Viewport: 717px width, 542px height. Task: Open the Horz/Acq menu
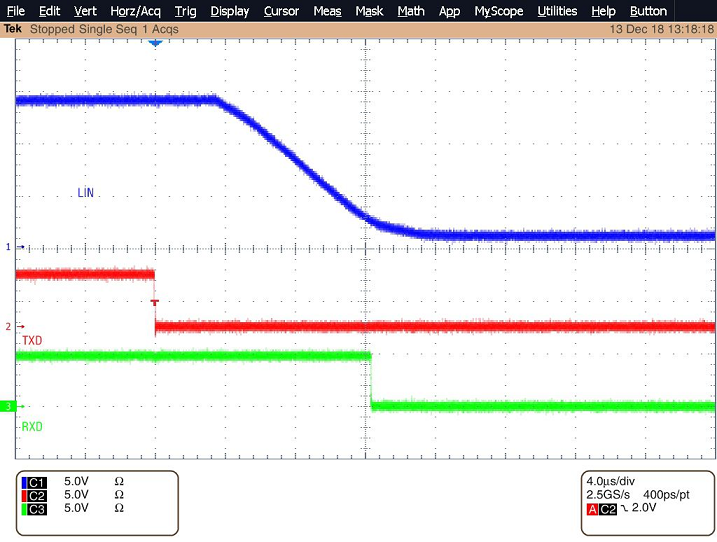(135, 11)
